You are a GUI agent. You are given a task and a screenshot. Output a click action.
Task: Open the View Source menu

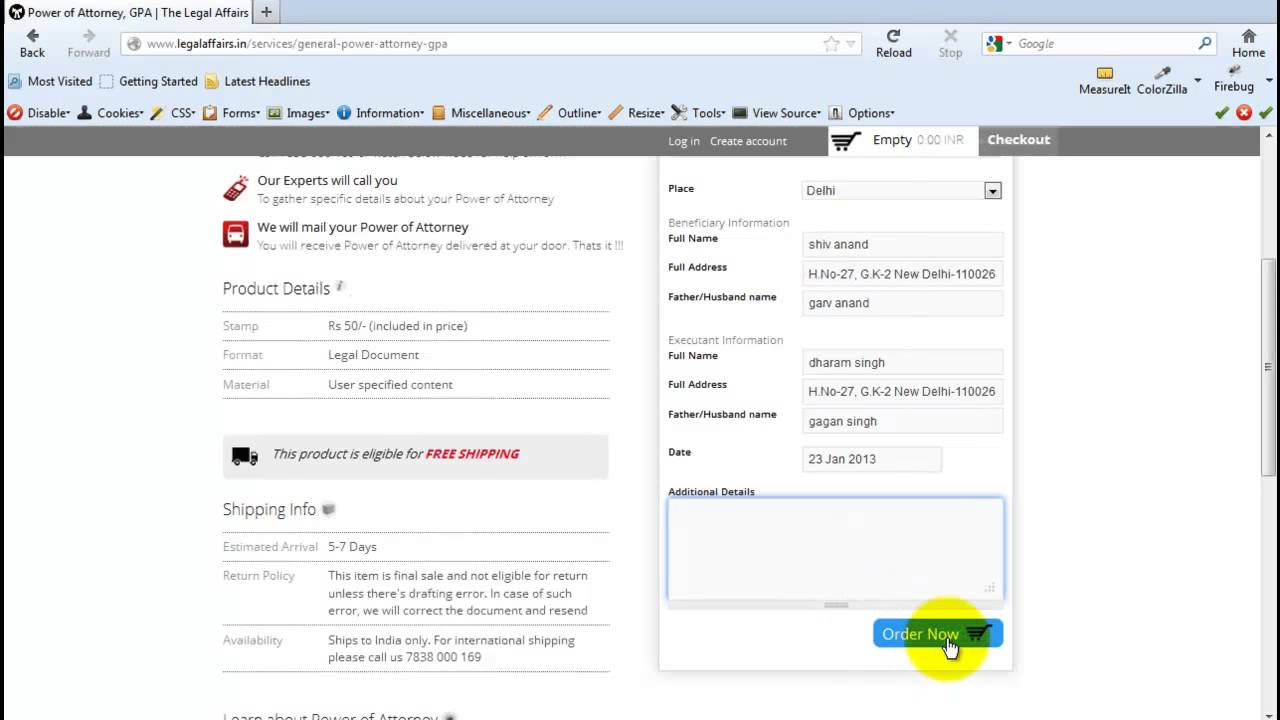click(x=776, y=113)
